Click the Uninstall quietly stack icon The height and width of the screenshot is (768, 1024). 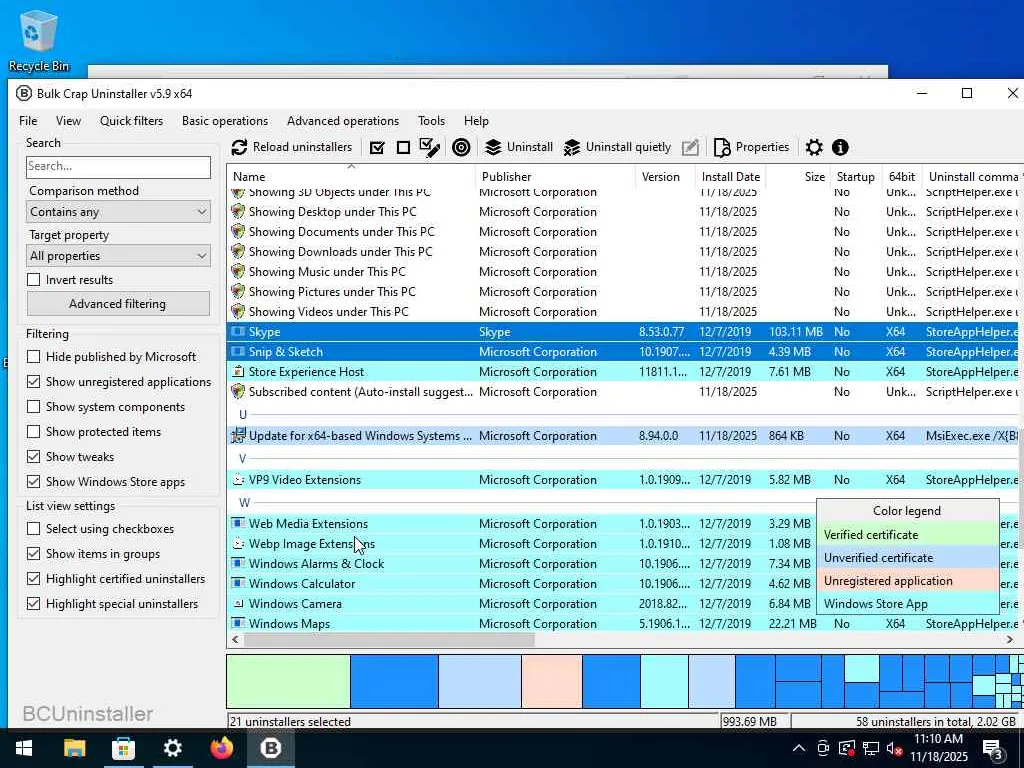click(572, 148)
